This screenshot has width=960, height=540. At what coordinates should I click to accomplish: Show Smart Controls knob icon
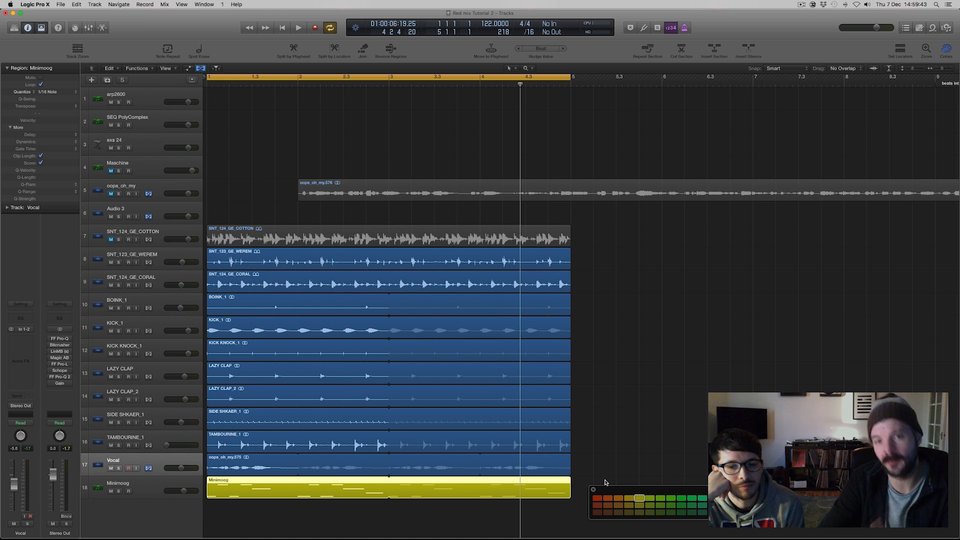75,28
